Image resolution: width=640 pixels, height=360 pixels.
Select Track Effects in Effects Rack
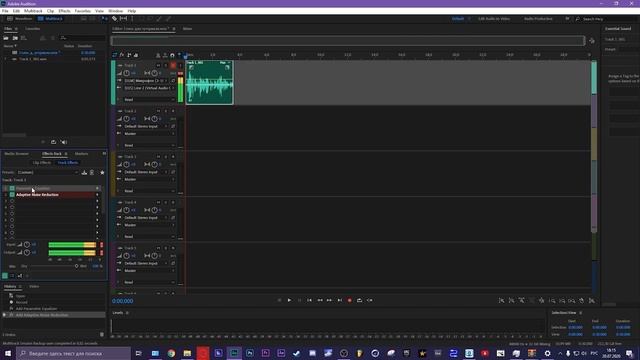click(x=68, y=163)
